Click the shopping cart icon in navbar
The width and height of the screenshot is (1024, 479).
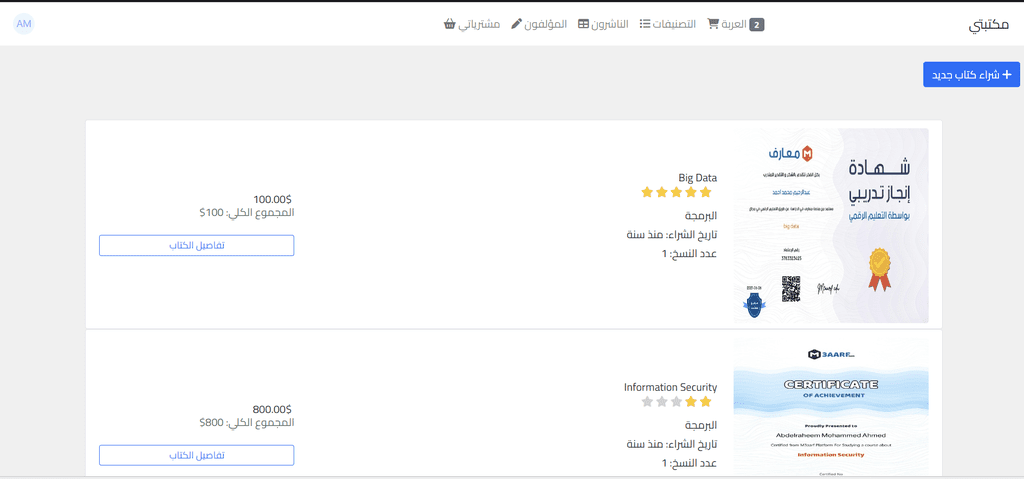(713, 24)
